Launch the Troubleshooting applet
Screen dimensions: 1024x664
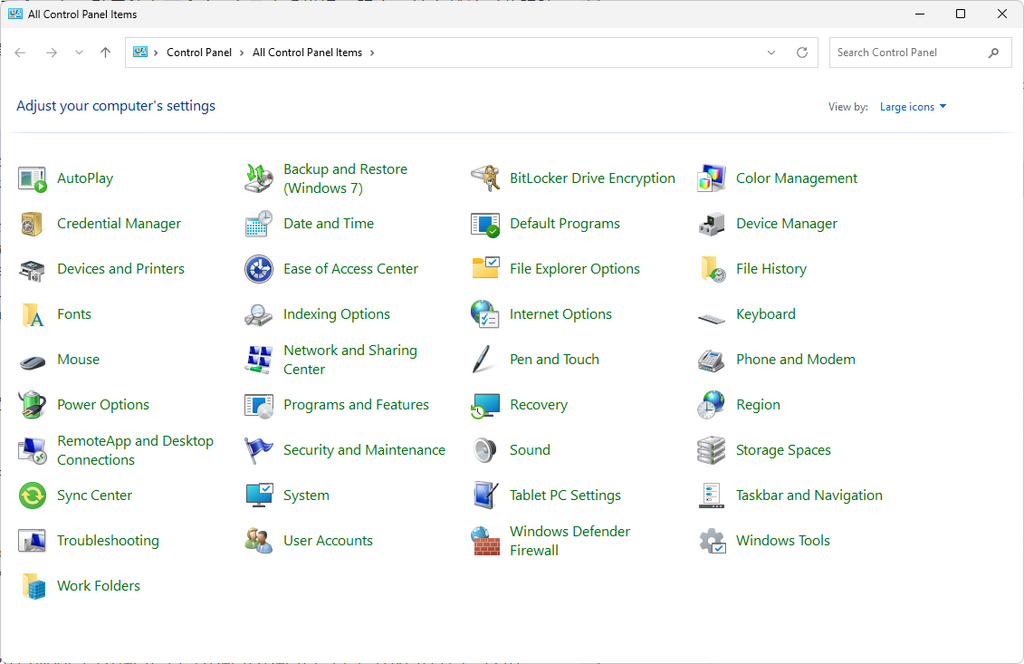tap(108, 540)
